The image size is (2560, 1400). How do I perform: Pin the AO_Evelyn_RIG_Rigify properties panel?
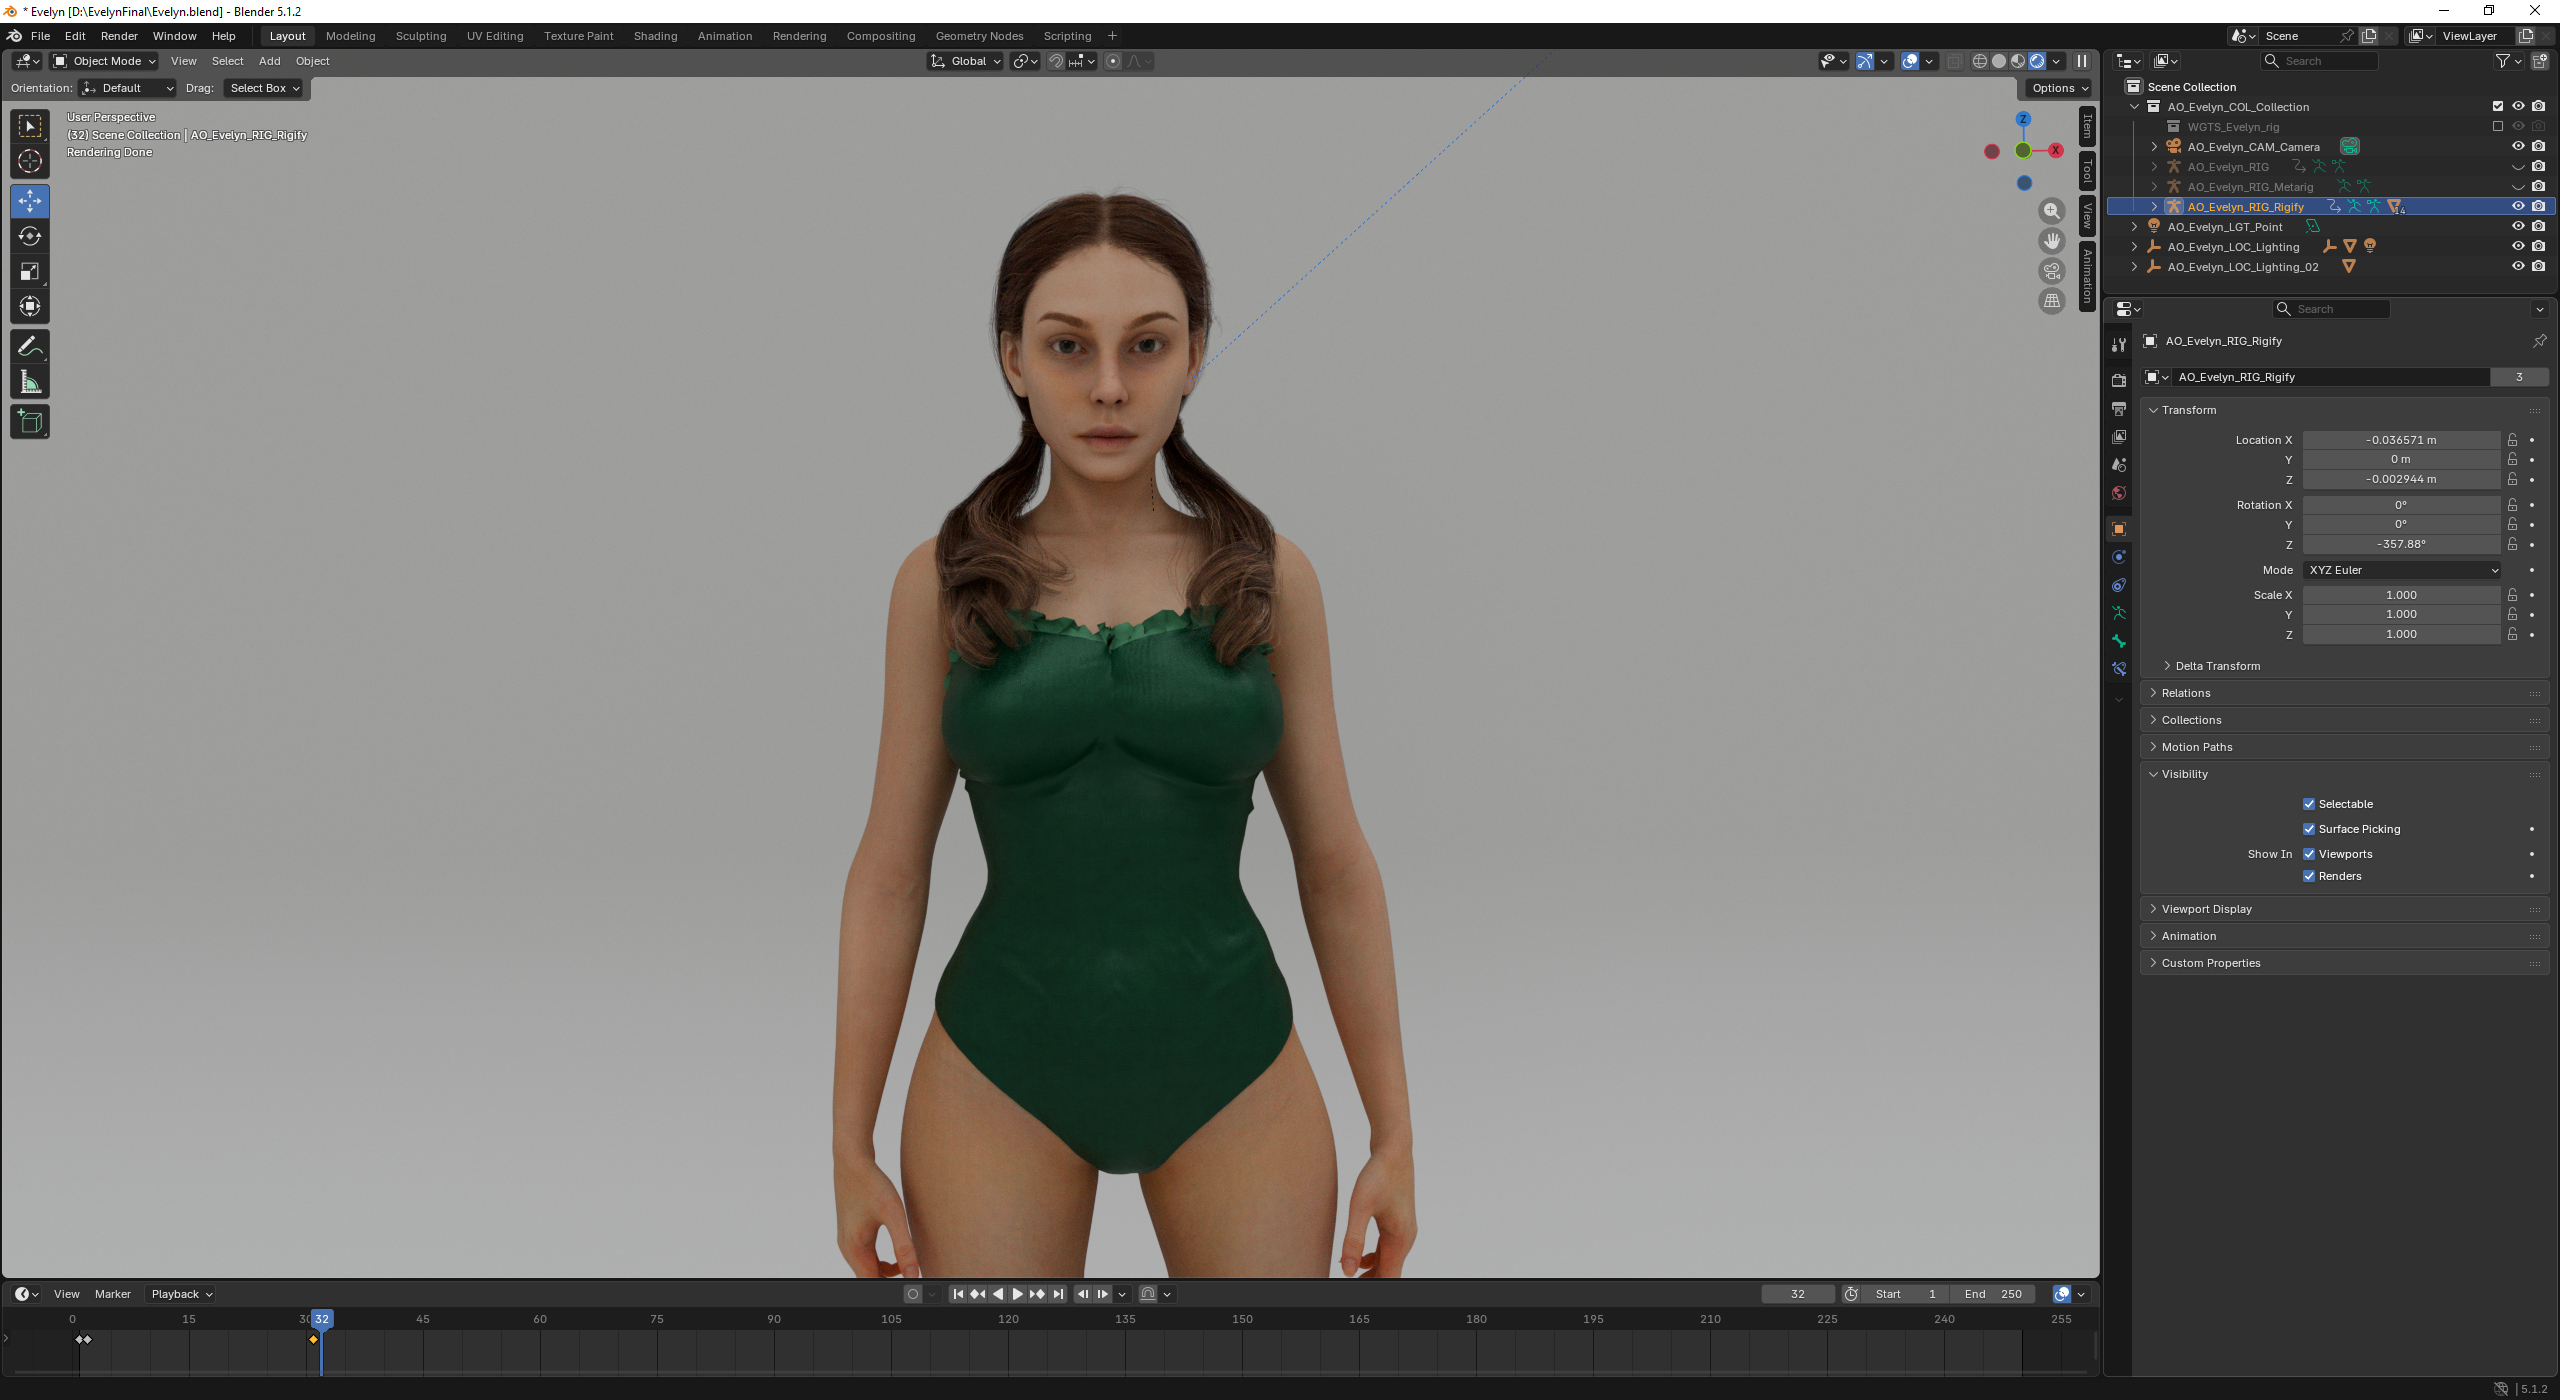point(2539,341)
